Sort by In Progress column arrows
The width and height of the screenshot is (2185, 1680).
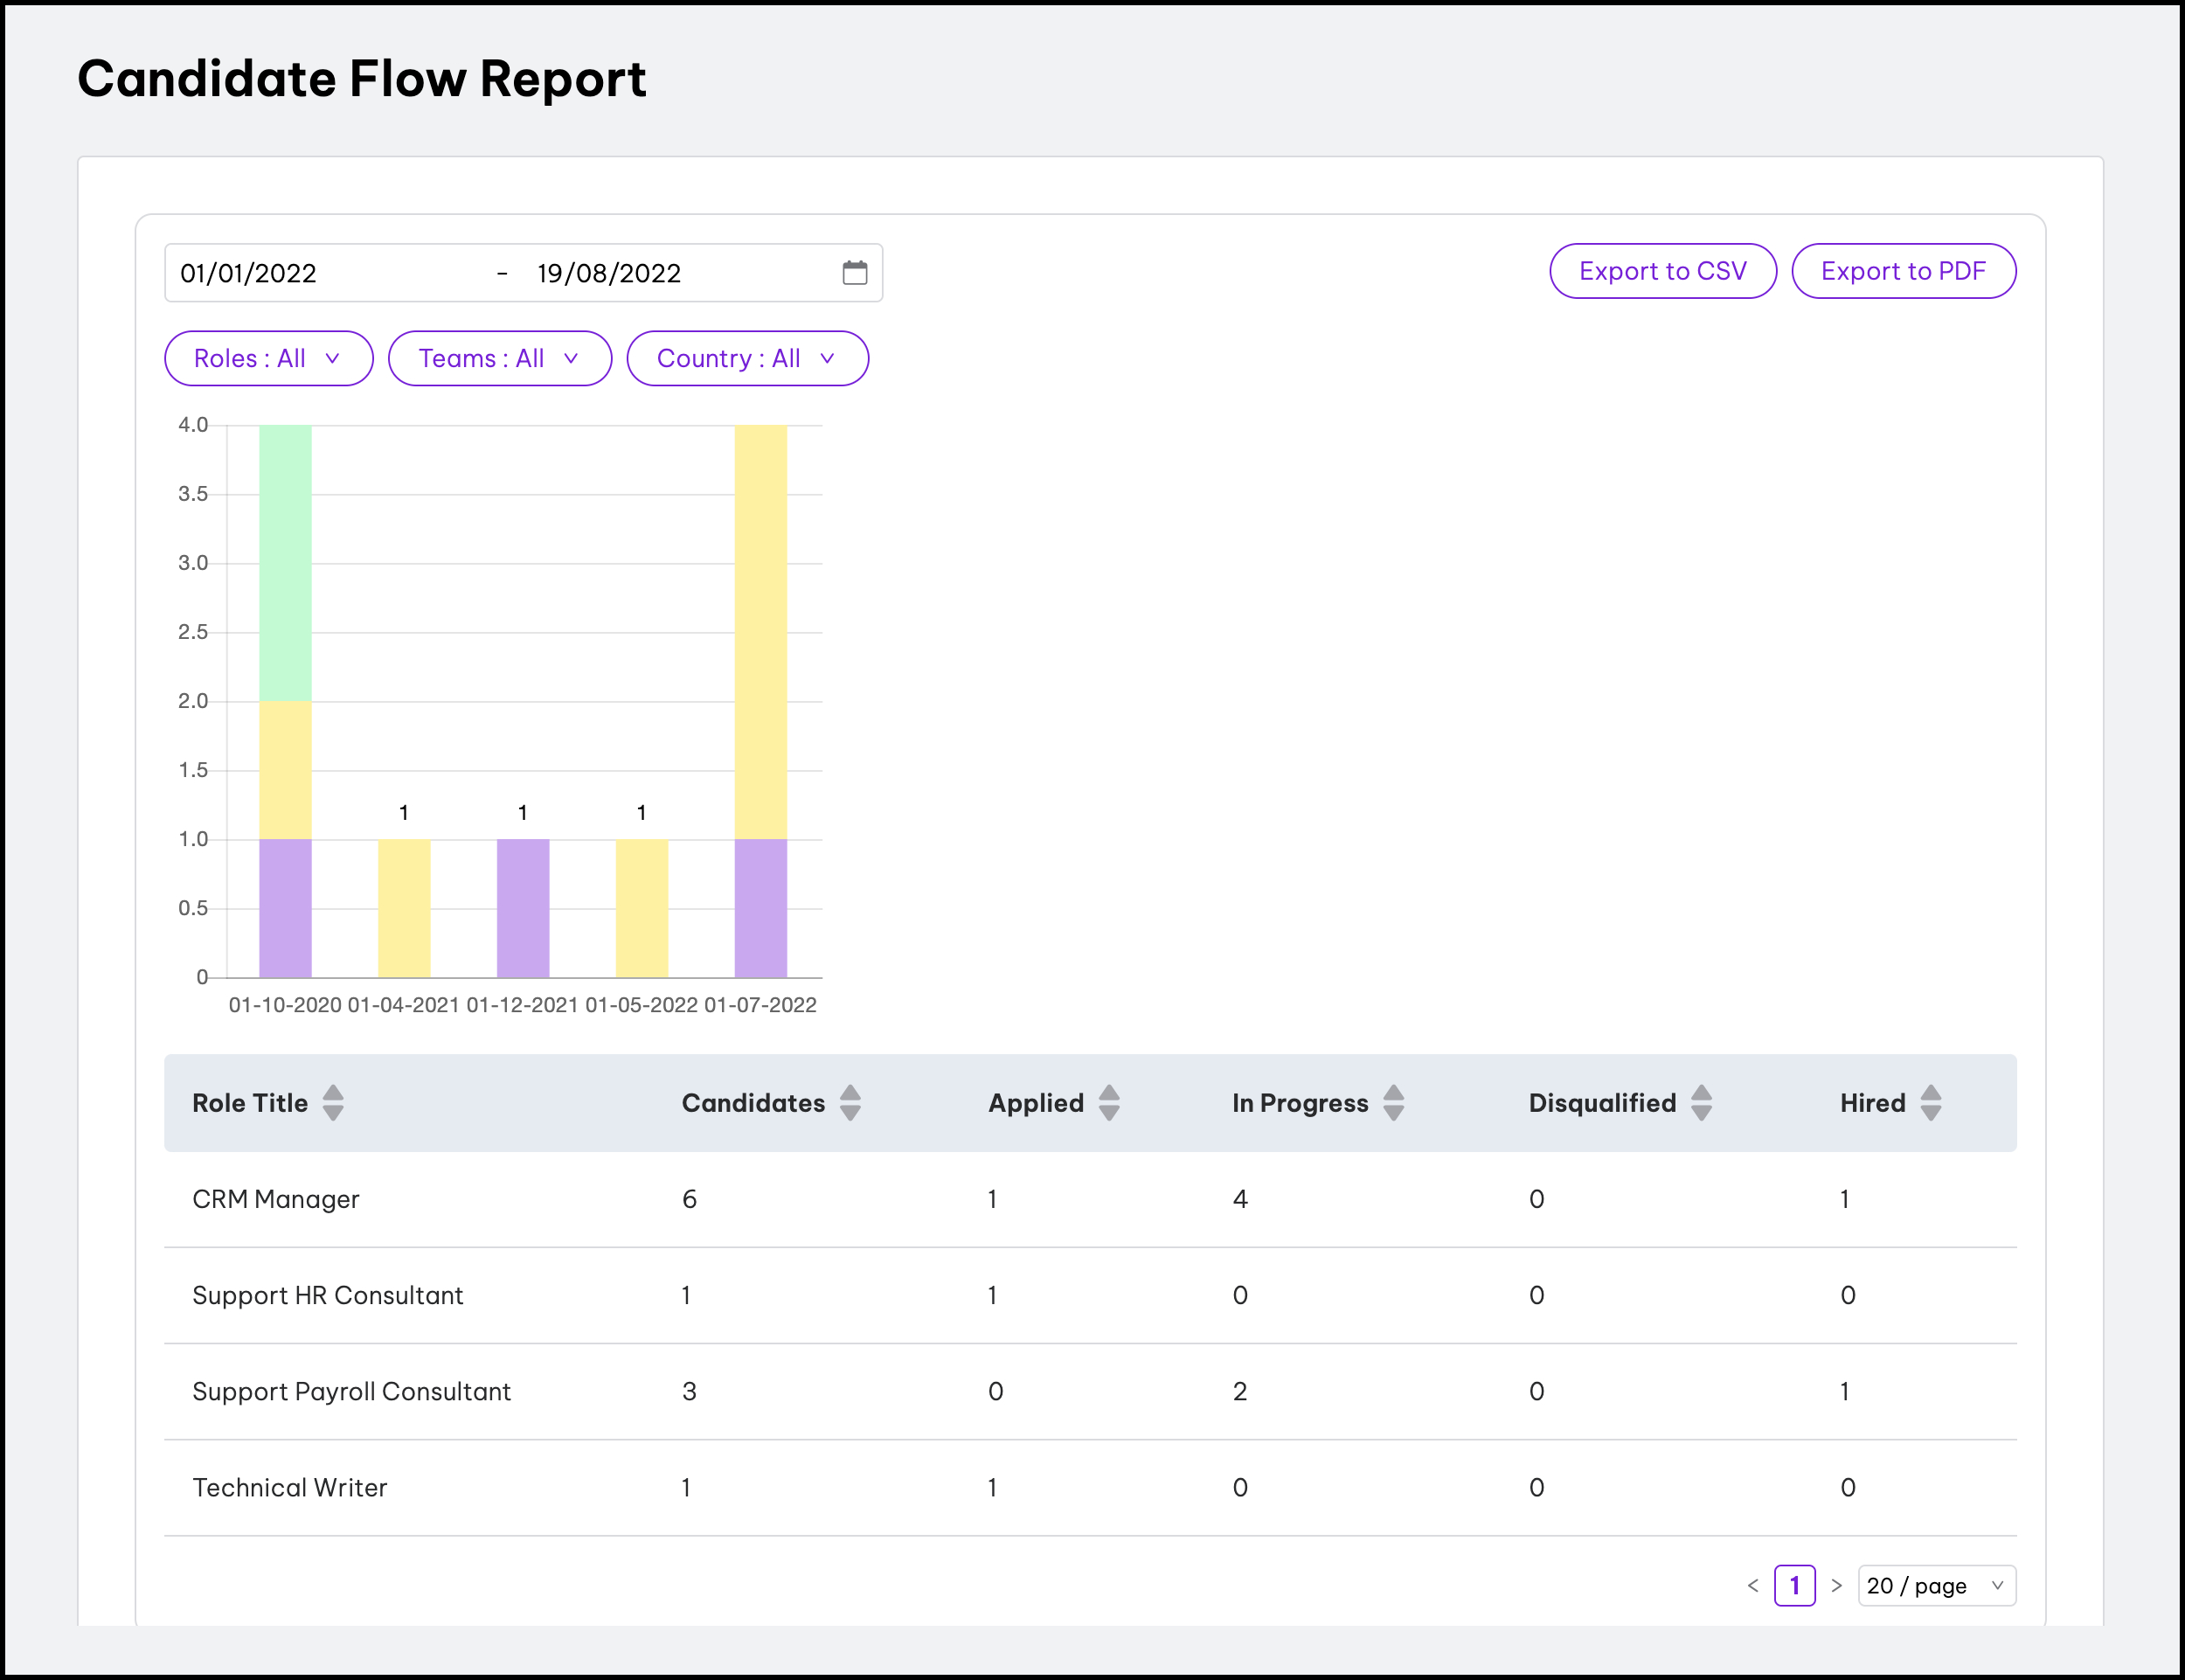pos(1393,1103)
